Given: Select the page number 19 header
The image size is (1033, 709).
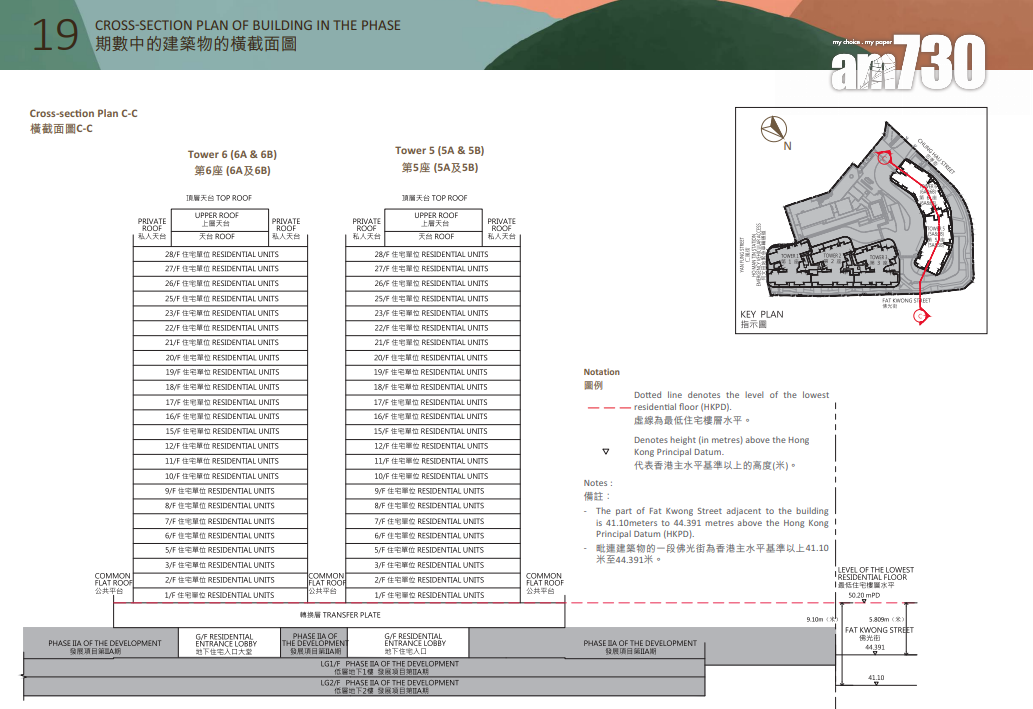Looking at the screenshot, I should point(55,33).
